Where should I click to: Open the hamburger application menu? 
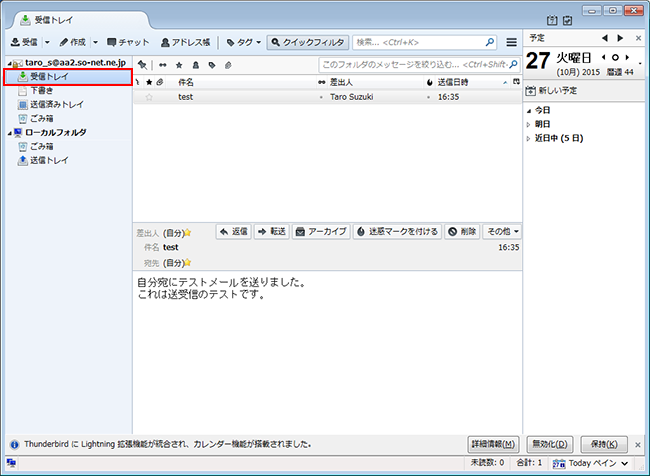click(511, 43)
